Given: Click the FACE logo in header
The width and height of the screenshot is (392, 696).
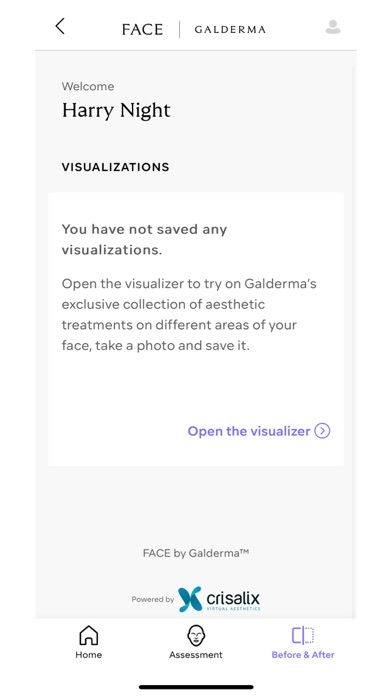Looking at the screenshot, I should (x=142, y=30).
